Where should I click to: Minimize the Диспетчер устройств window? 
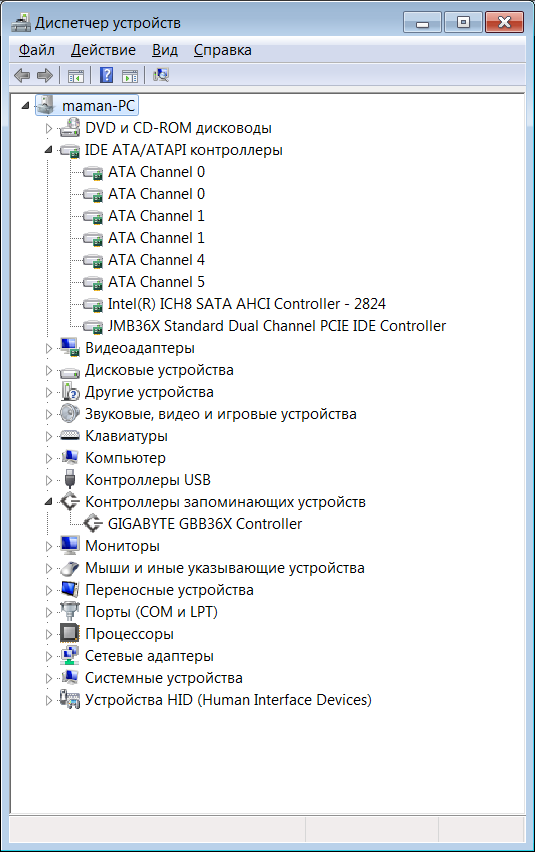[422, 23]
